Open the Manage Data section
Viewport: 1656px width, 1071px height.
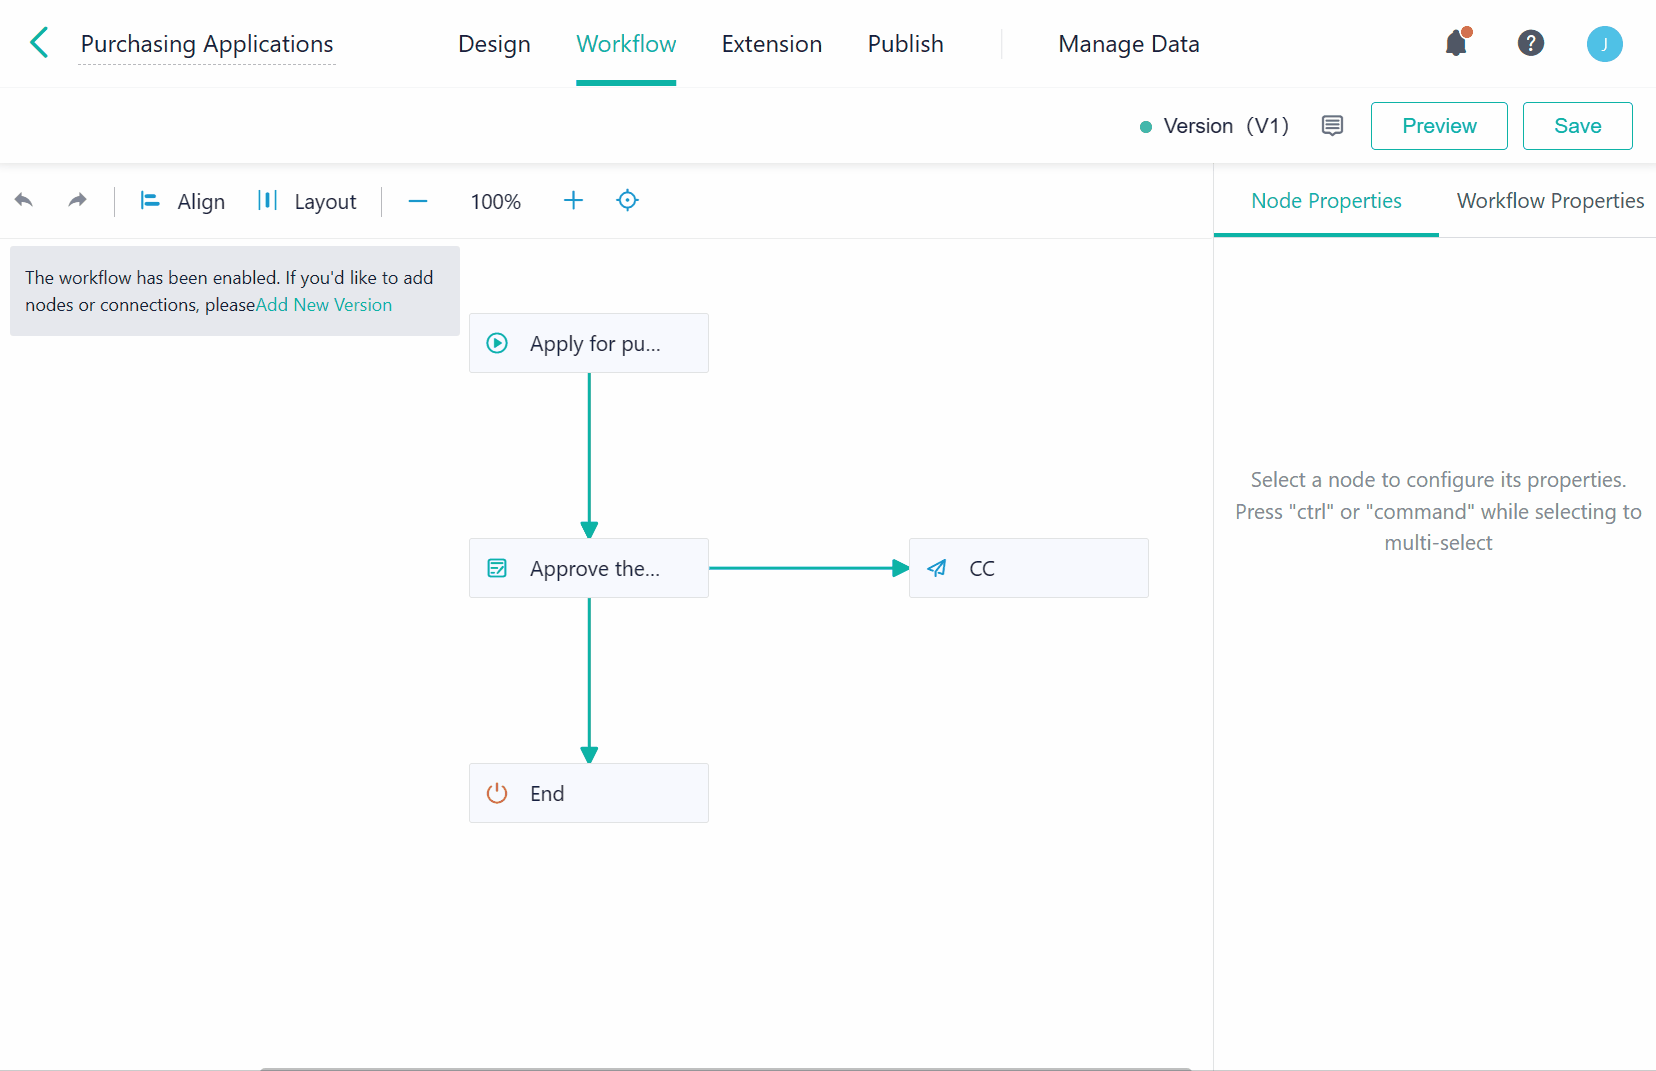[1128, 44]
